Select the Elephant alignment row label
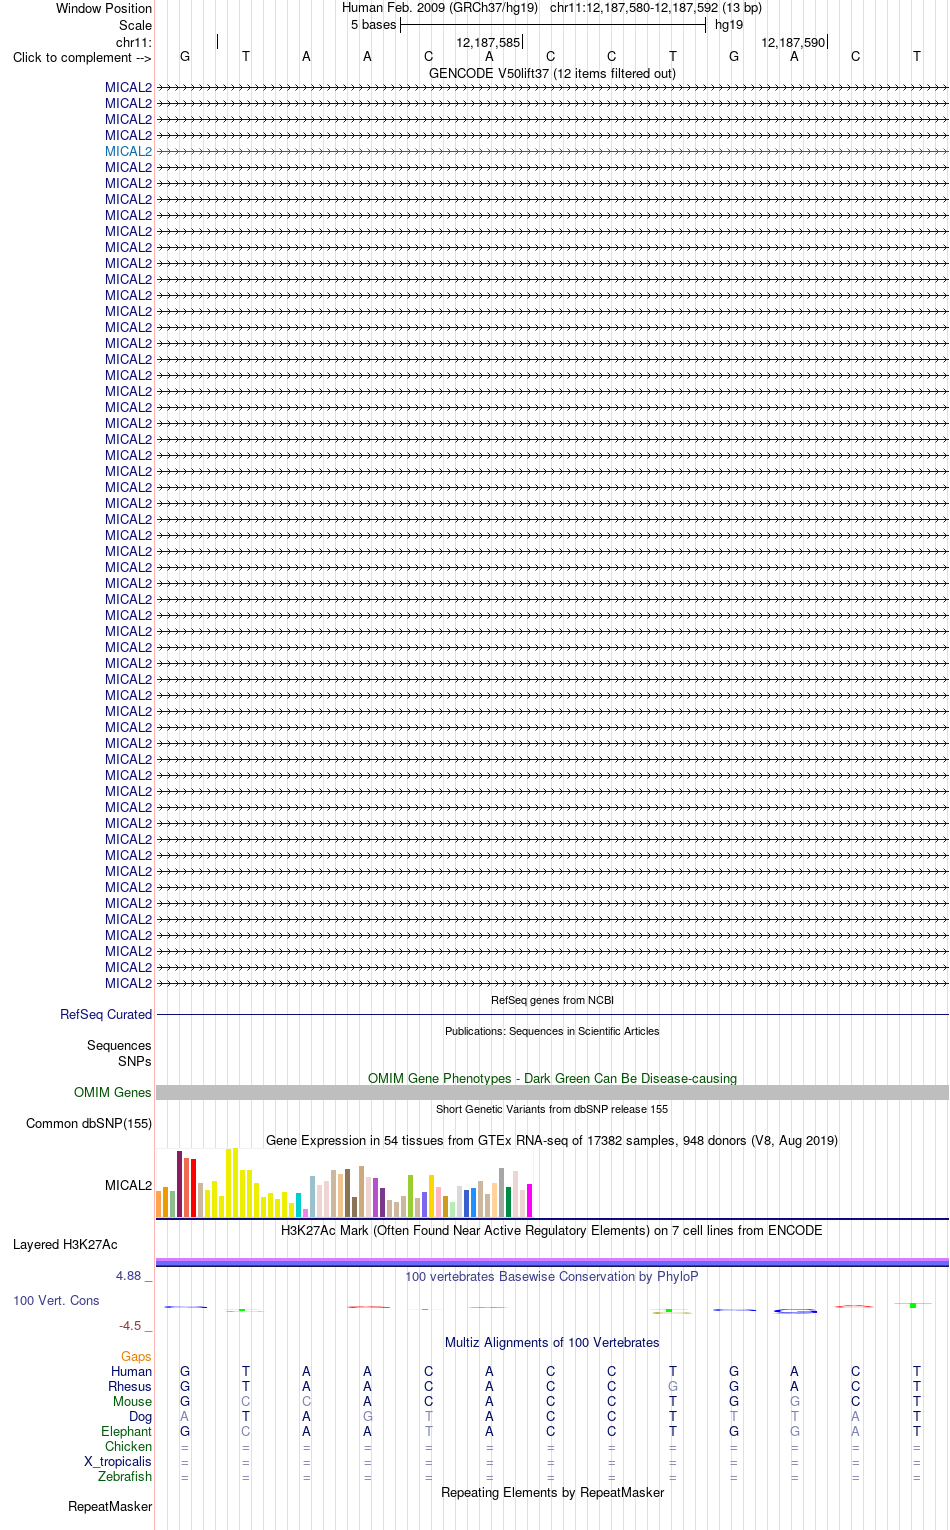The image size is (950, 1530). pos(127,1431)
